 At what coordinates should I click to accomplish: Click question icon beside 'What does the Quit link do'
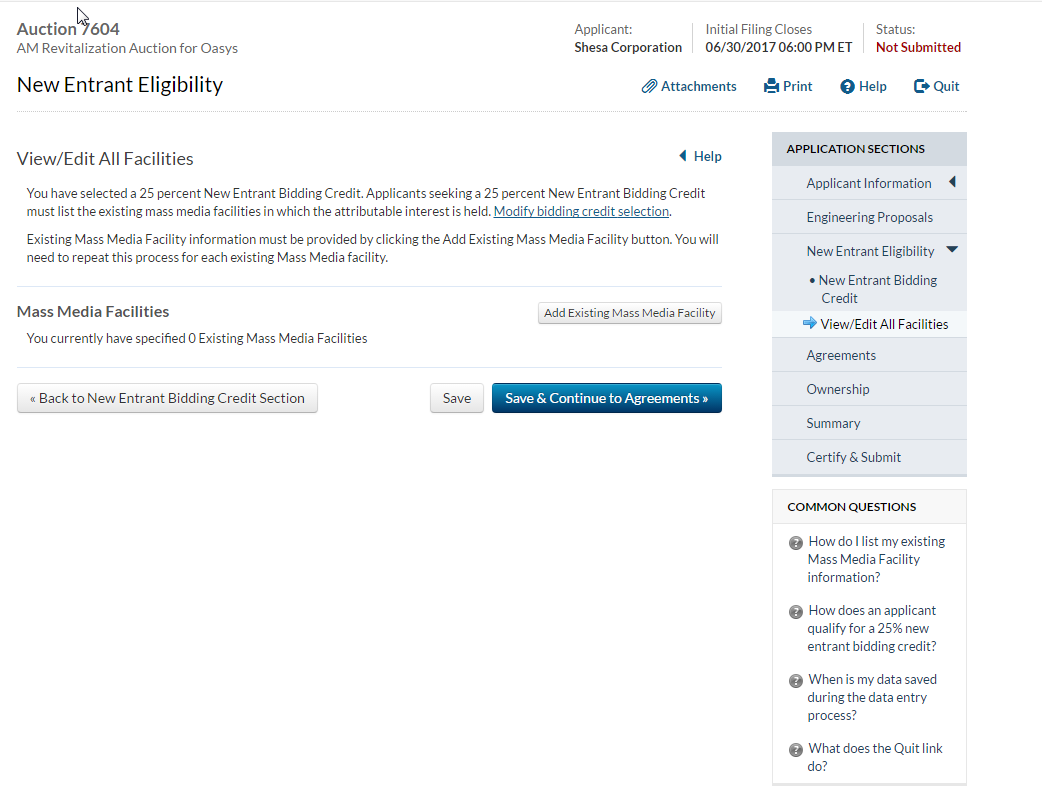point(796,750)
